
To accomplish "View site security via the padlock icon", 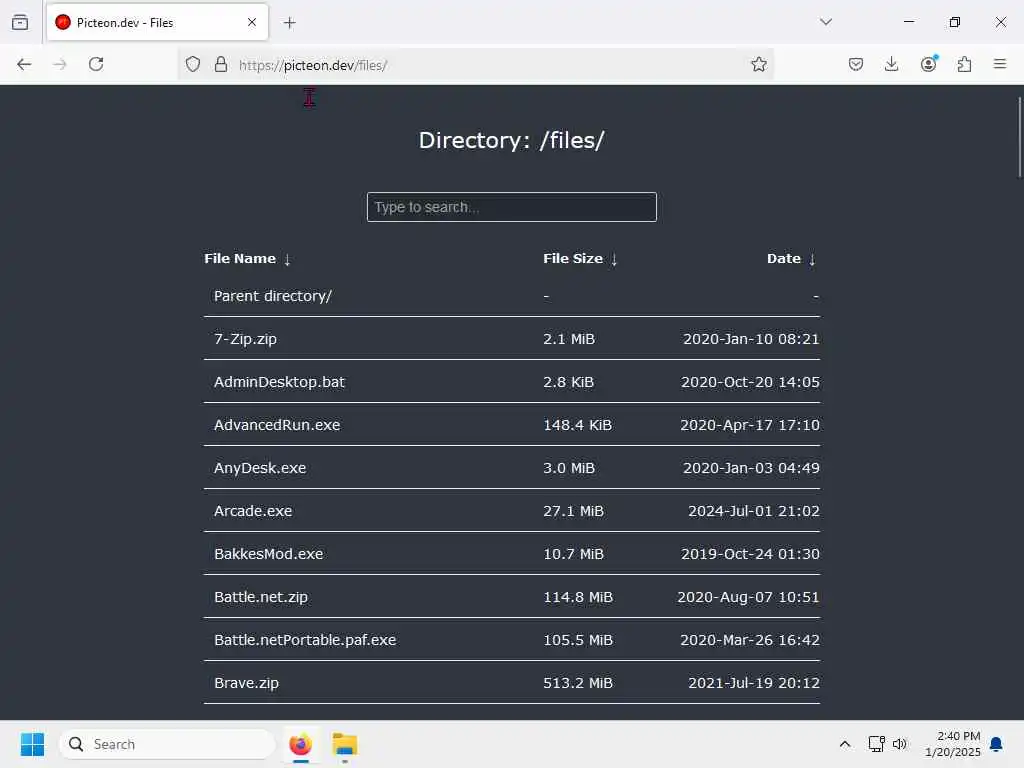I will click(221, 64).
